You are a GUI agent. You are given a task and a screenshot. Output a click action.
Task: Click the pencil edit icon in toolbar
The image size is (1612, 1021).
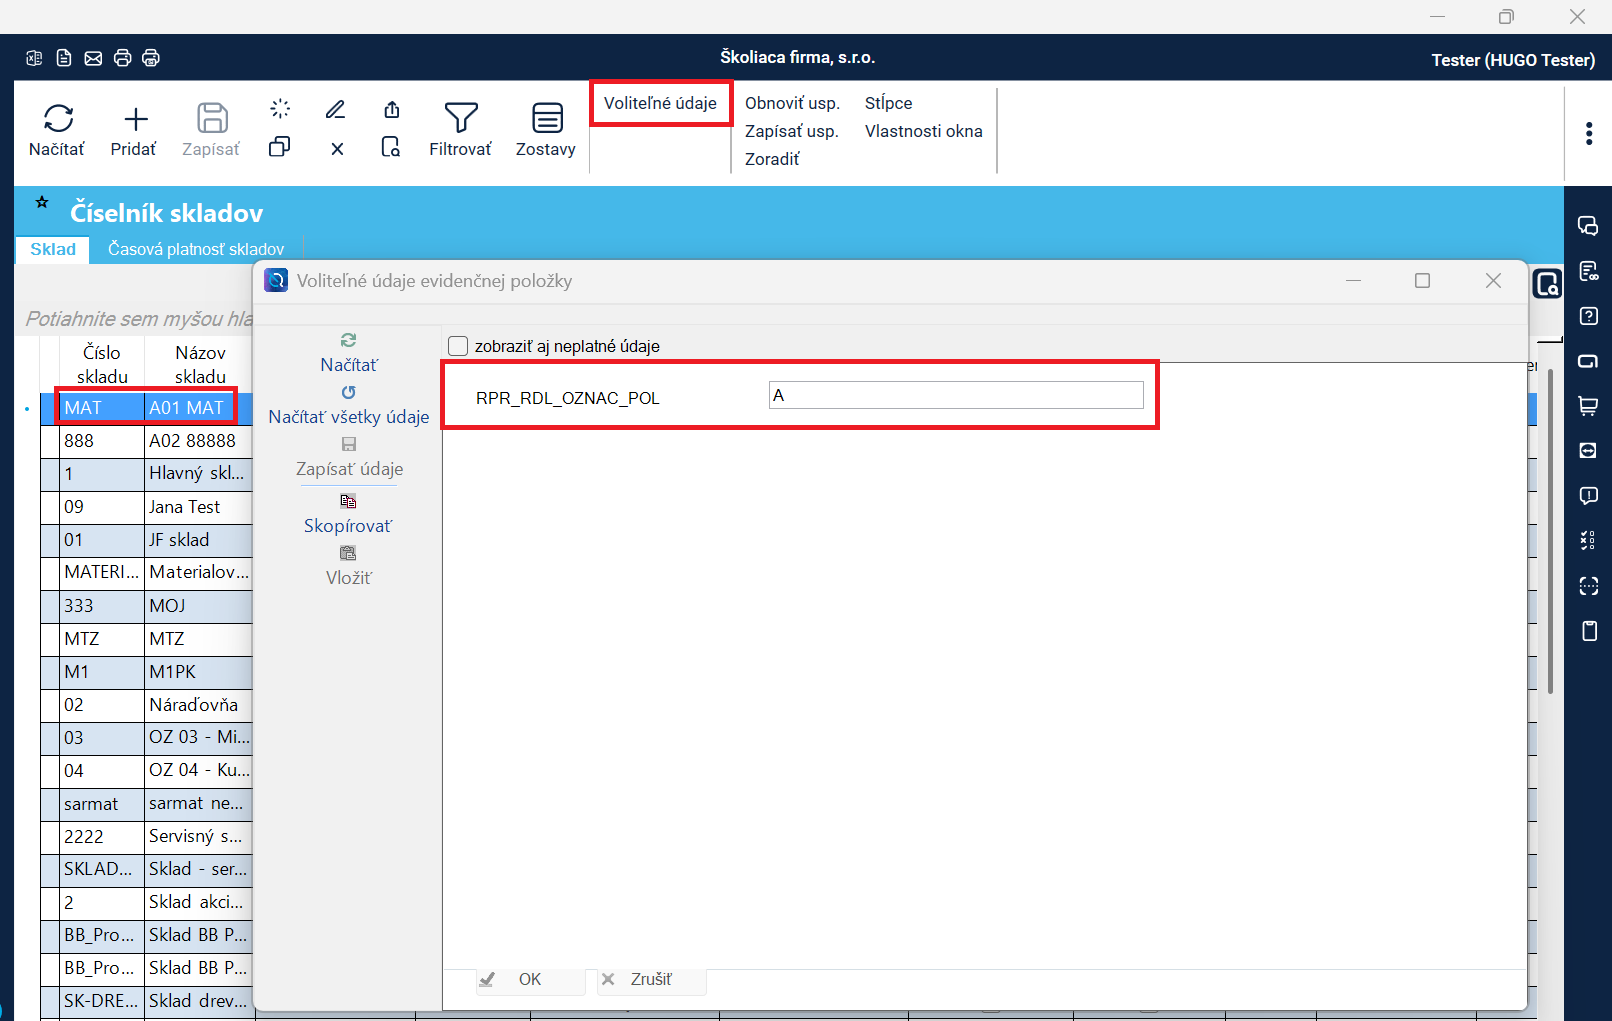336,109
